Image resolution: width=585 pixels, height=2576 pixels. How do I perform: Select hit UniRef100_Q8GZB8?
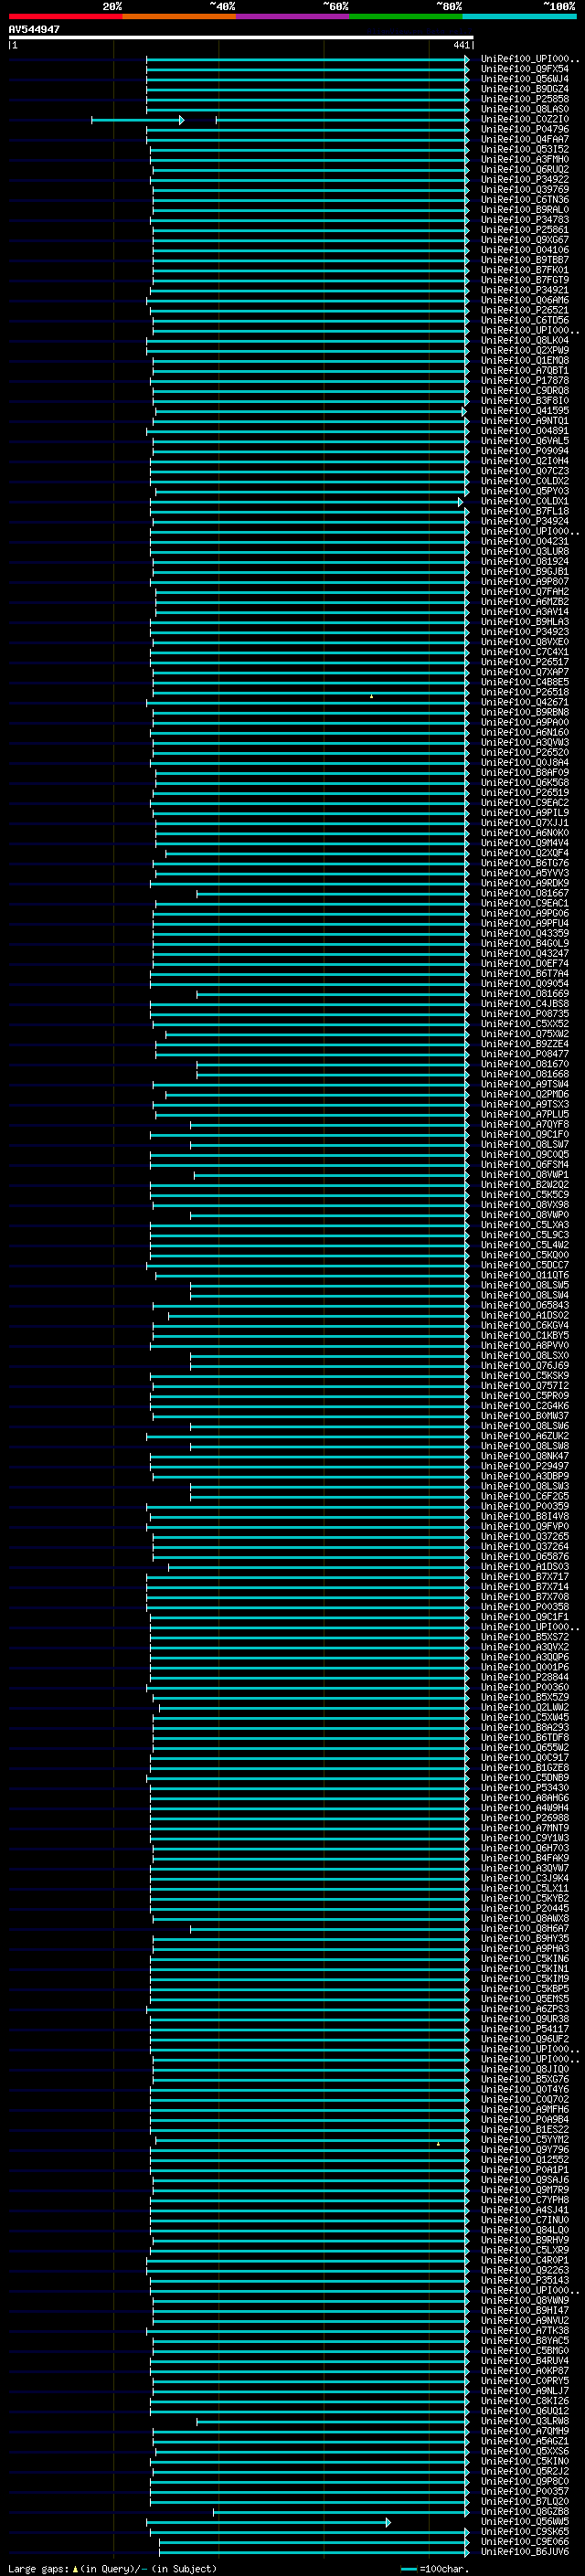525,2511
